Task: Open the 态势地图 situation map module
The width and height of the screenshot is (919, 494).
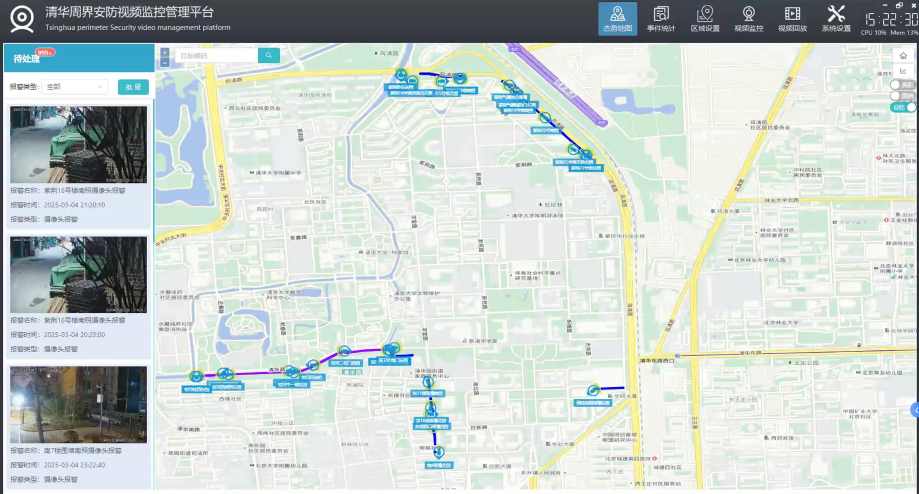Action: [x=617, y=19]
